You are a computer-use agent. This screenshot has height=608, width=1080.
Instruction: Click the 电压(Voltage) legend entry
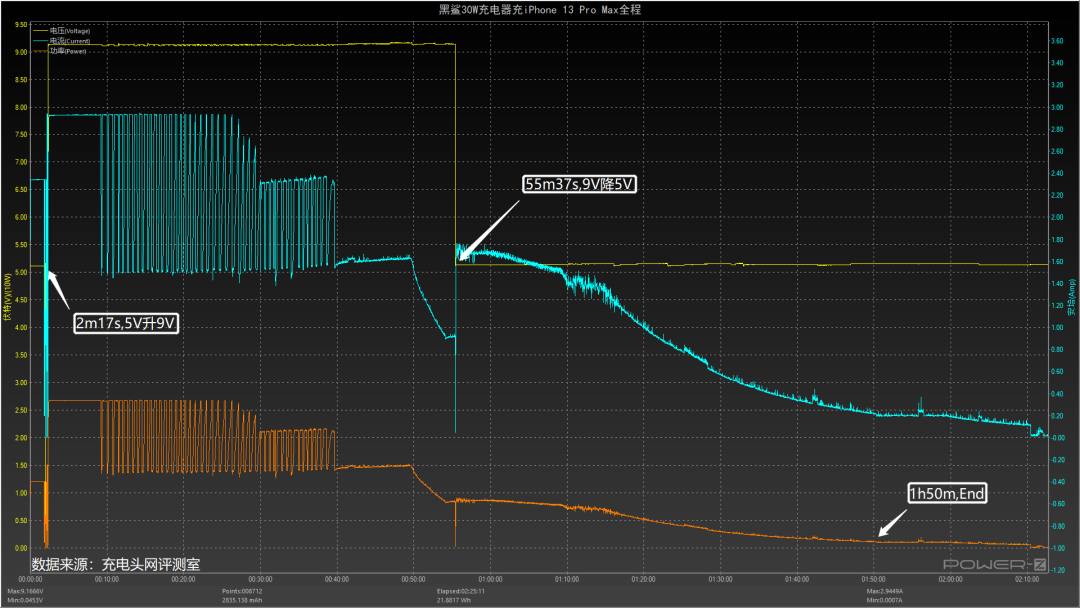tap(61, 31)
